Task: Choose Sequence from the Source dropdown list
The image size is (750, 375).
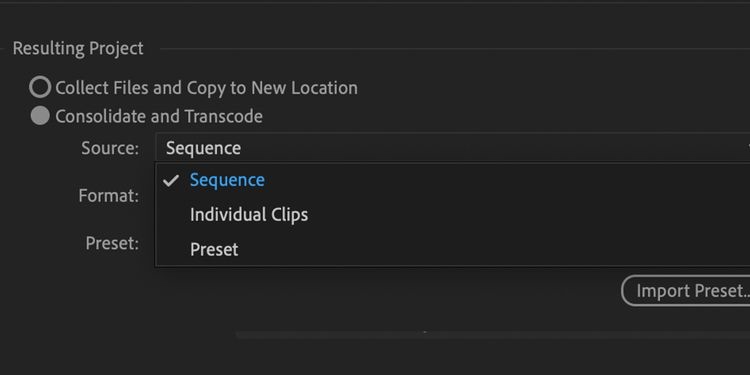Action: click(227, 180)
